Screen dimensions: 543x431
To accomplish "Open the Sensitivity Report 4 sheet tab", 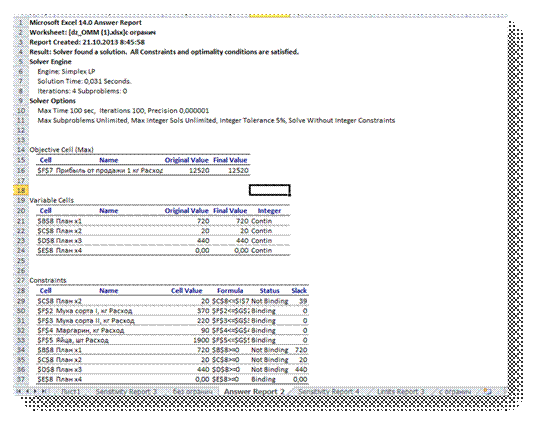I will (x=329, y=392).
